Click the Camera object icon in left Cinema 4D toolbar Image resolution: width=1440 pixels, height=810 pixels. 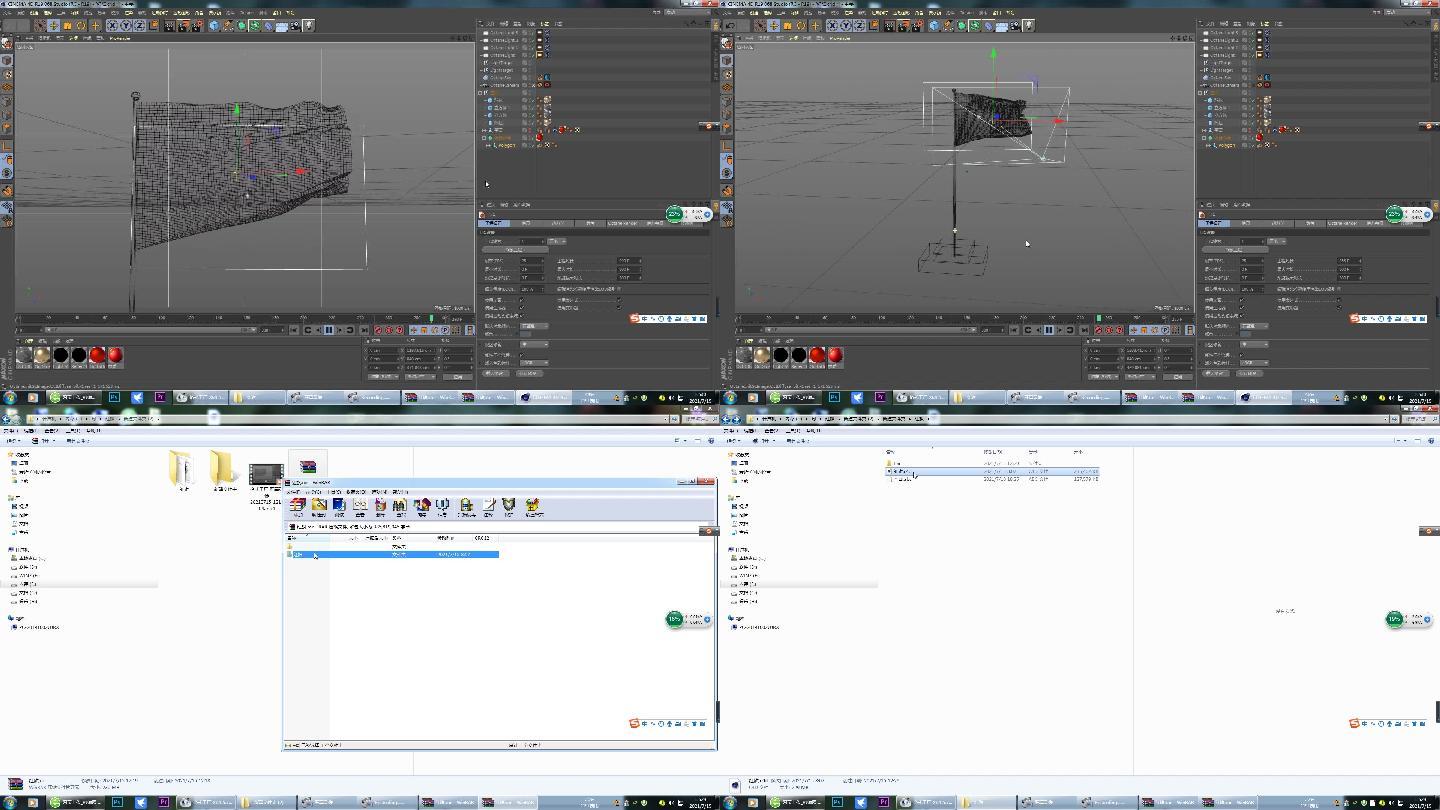296,25
